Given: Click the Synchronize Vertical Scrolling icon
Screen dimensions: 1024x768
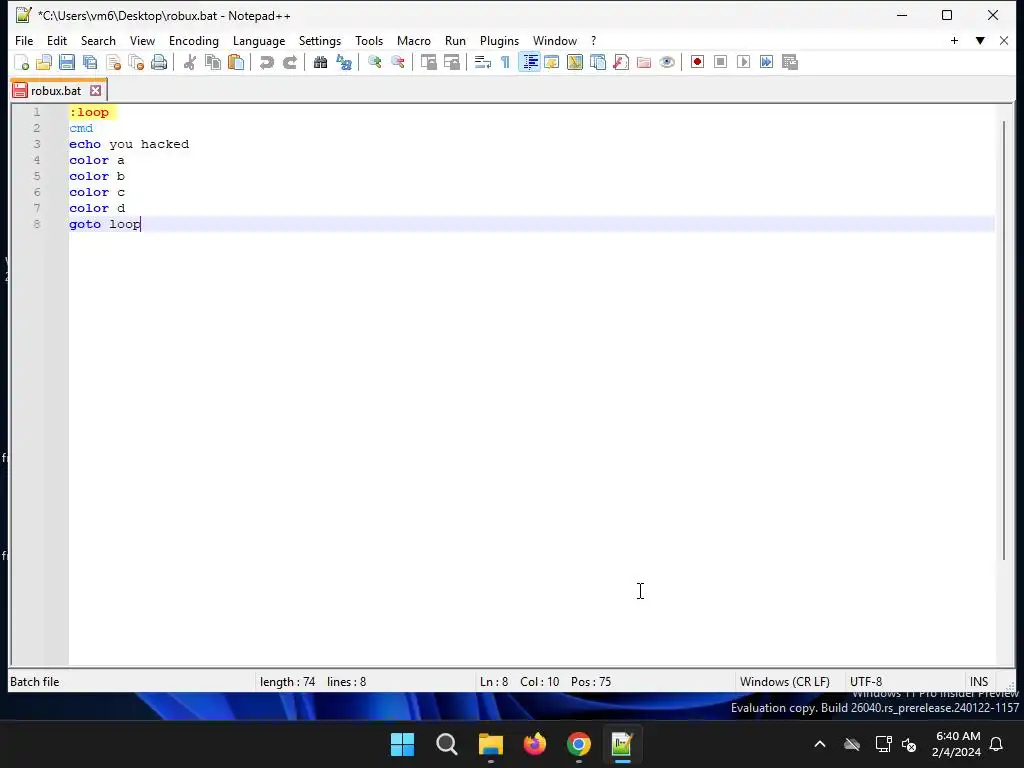Looking at the screenshot, I should pyautogui.click(x=428, y=62).
